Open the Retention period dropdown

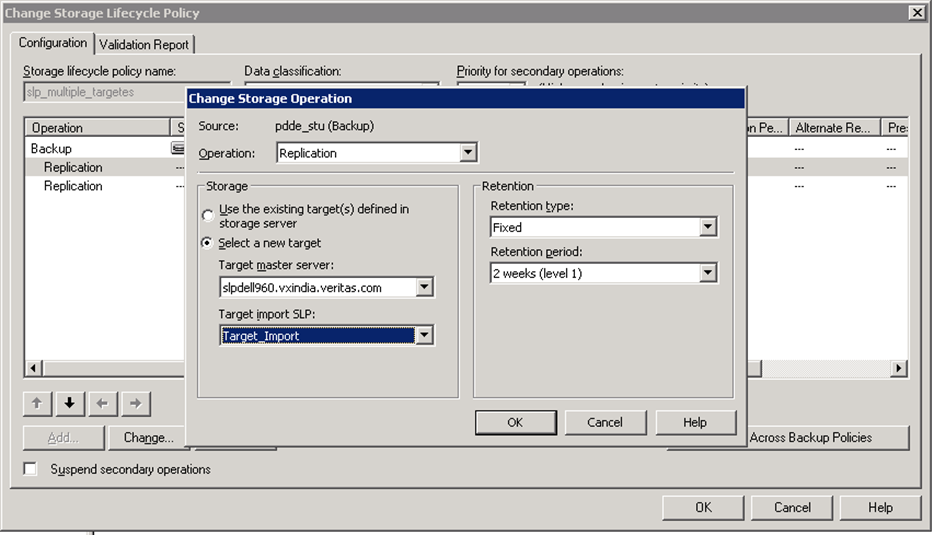(708, 273)
